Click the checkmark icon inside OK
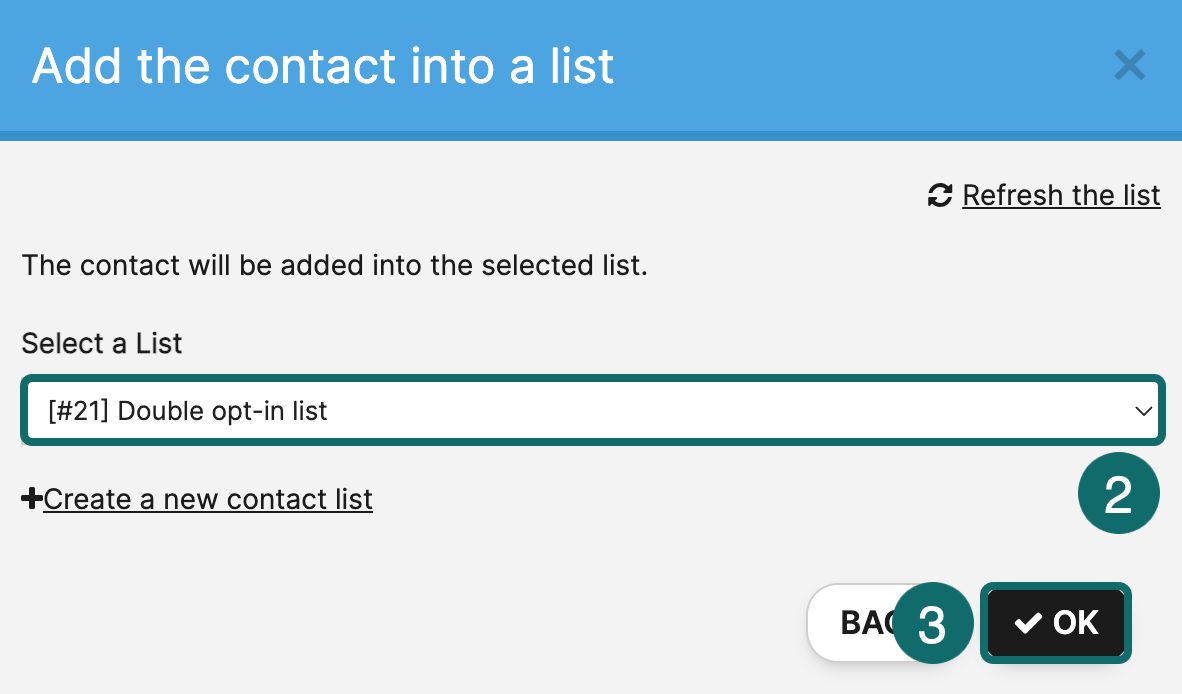The image size is (1182, 694). click(1027, 623)
